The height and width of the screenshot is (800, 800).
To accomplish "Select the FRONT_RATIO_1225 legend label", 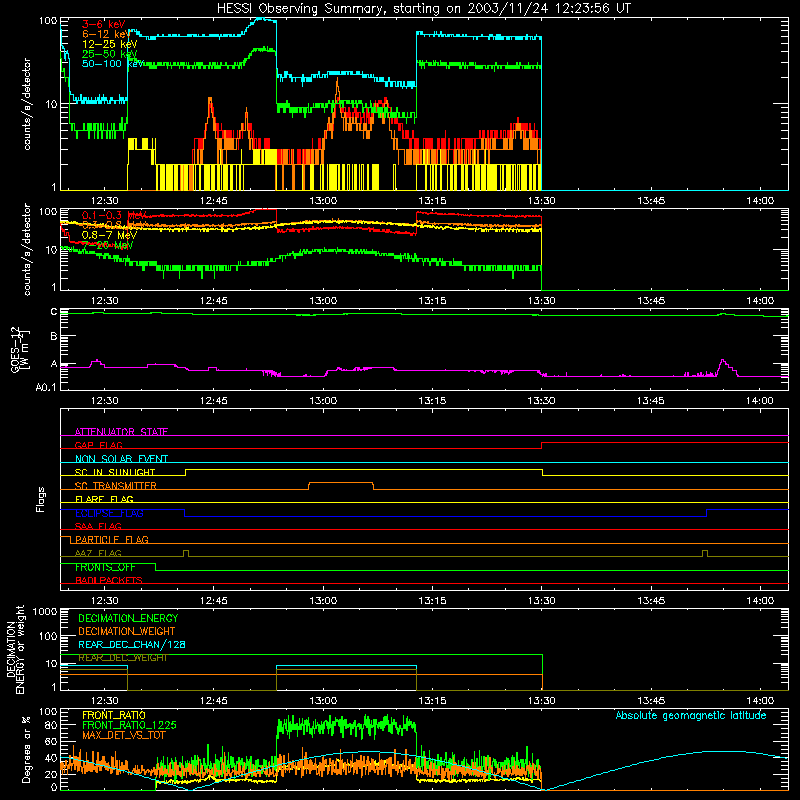I will point(129,725).
